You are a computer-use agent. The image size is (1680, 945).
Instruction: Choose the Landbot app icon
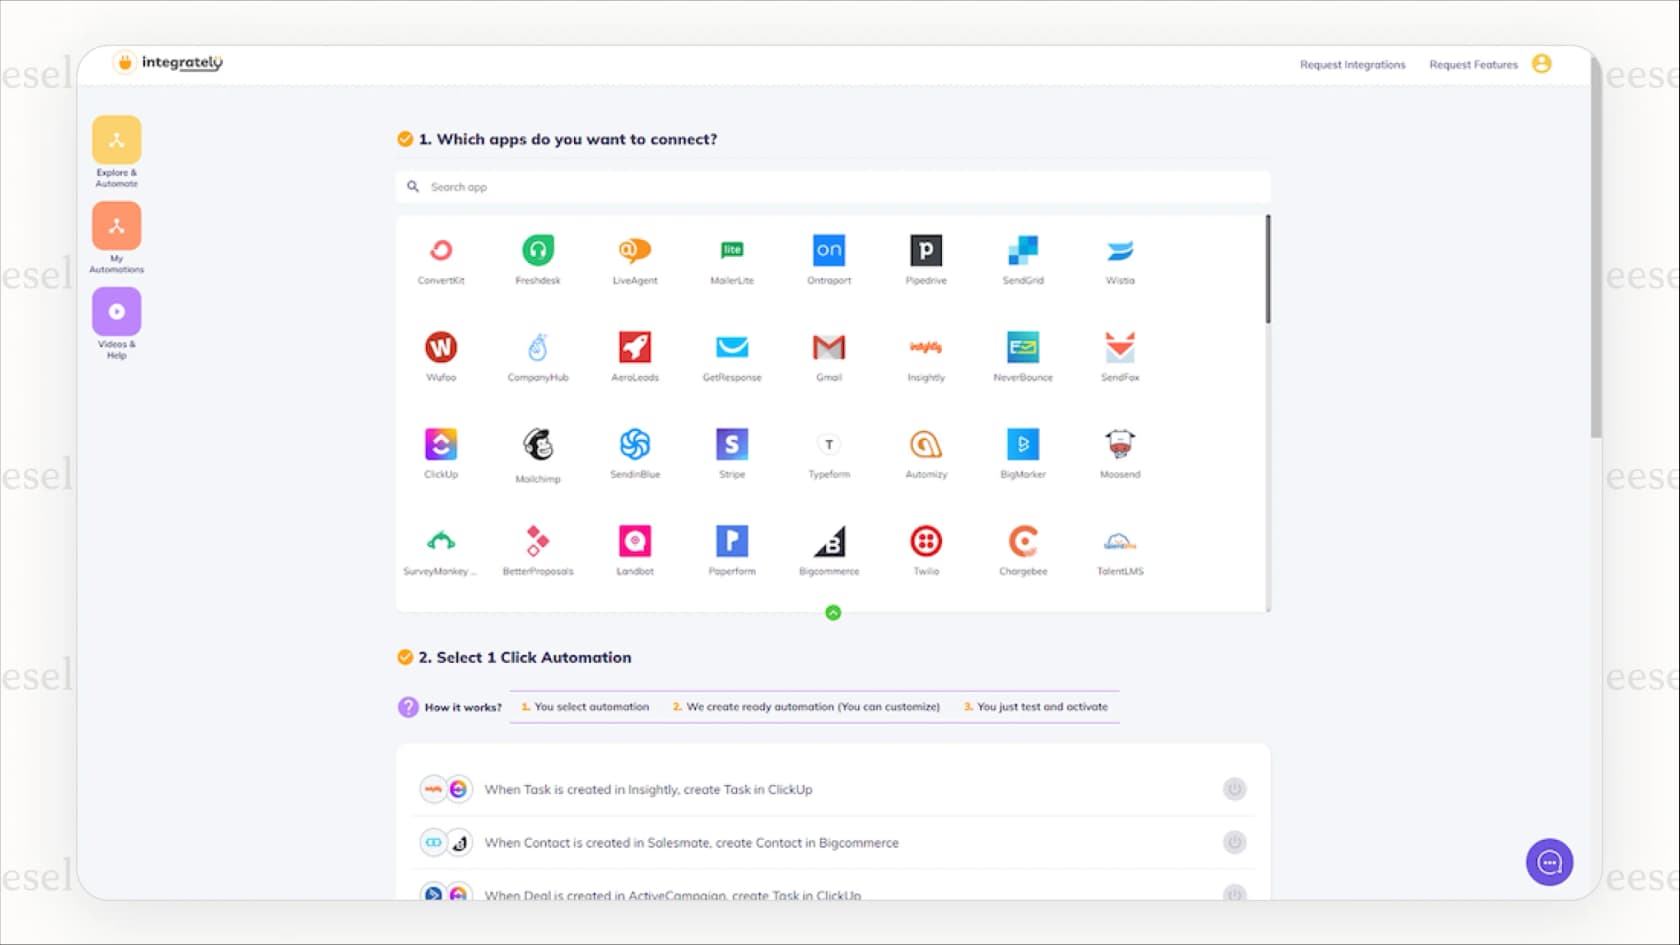pos(635,541)
